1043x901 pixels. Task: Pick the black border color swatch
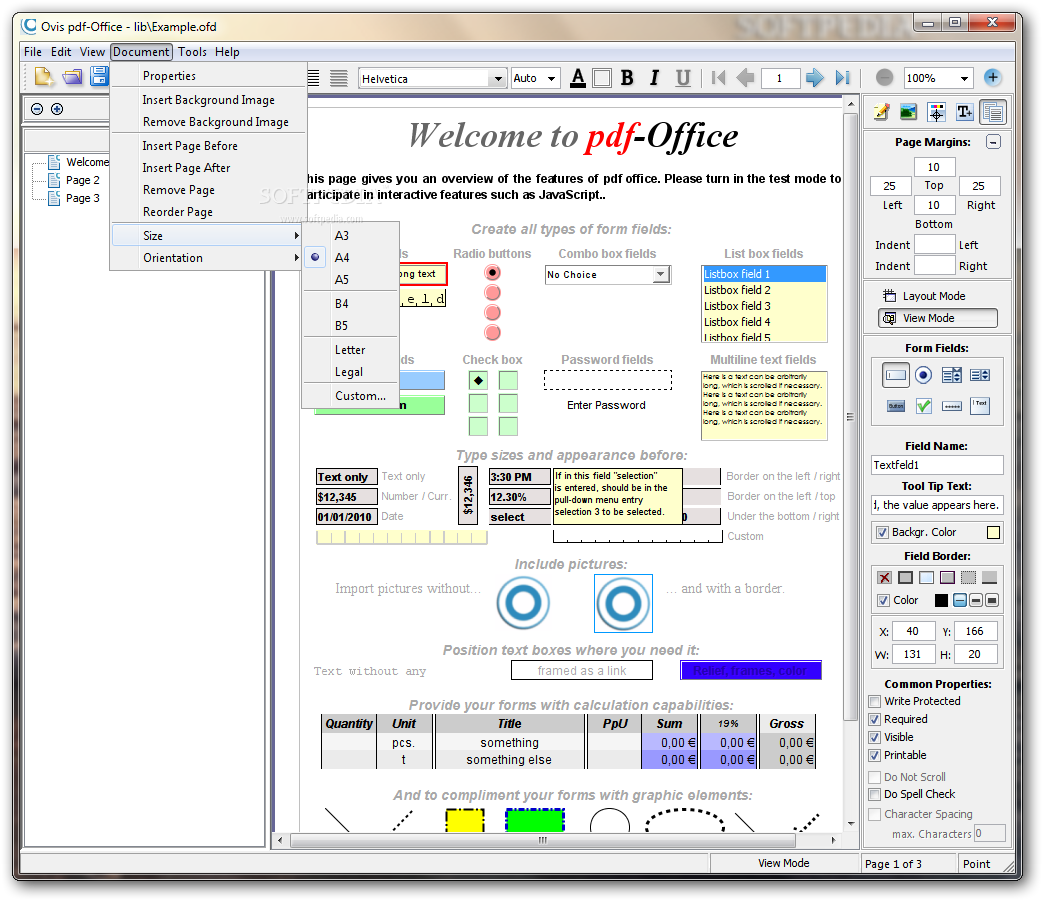[x=941, y=600]
